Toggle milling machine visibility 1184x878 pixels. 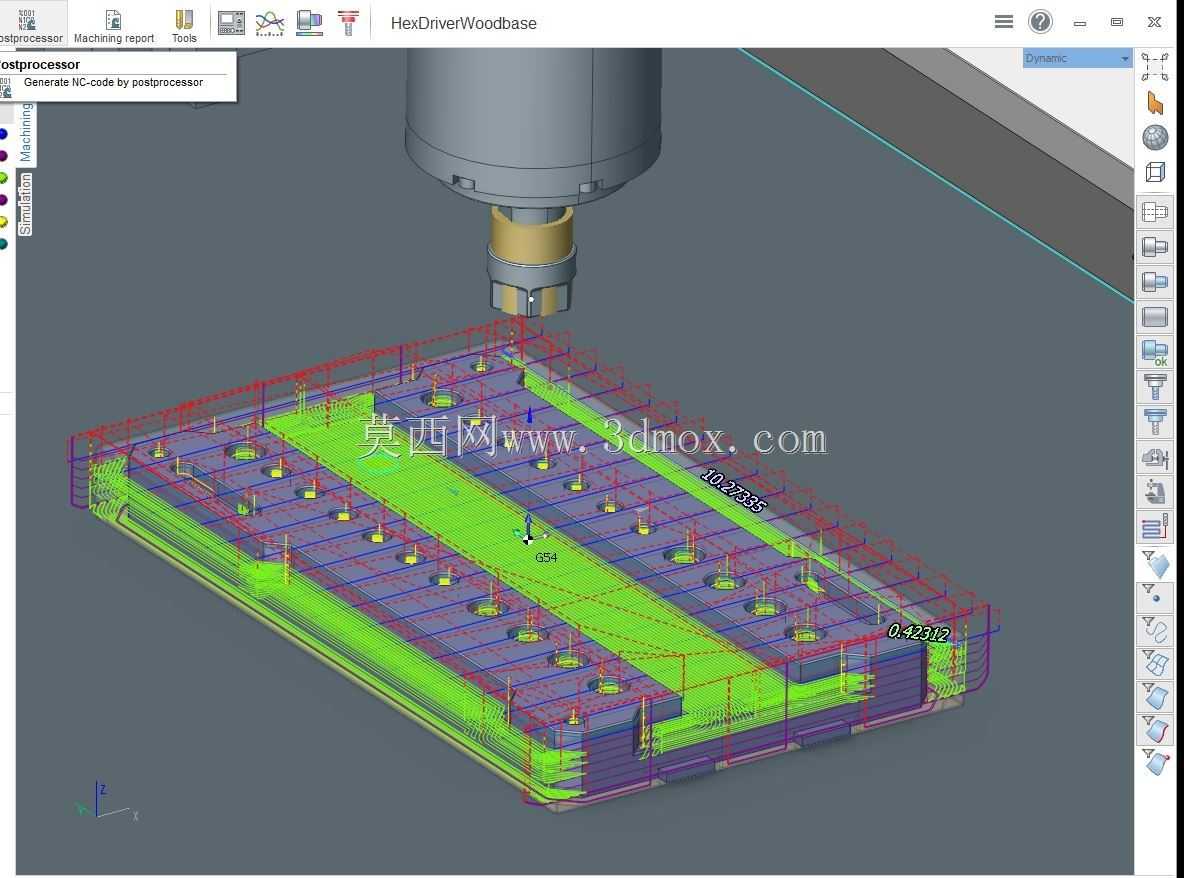(x=1155, y=492)
